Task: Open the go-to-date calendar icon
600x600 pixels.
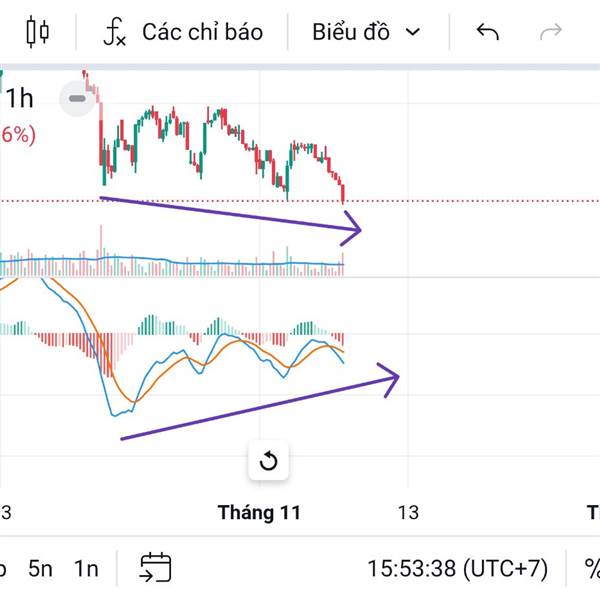Action: coord(155,568)
